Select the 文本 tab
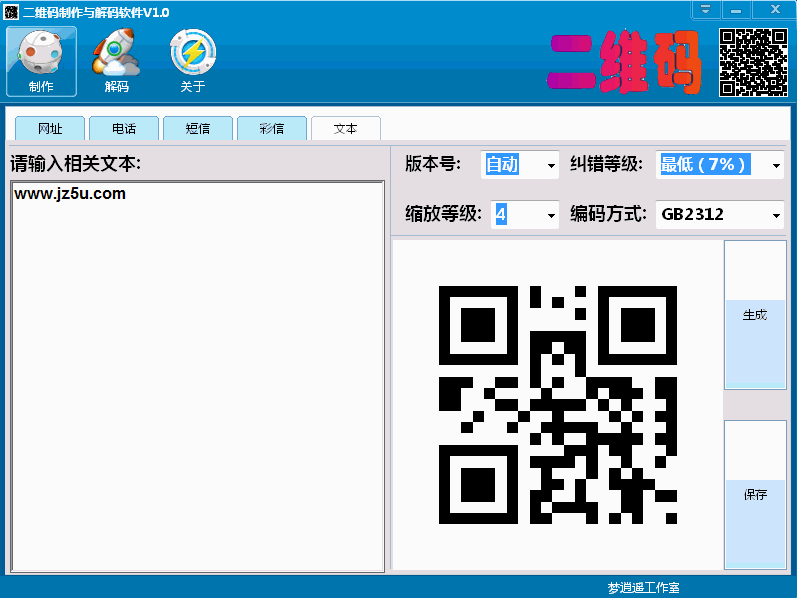797x598 pixels. (346, 129)
